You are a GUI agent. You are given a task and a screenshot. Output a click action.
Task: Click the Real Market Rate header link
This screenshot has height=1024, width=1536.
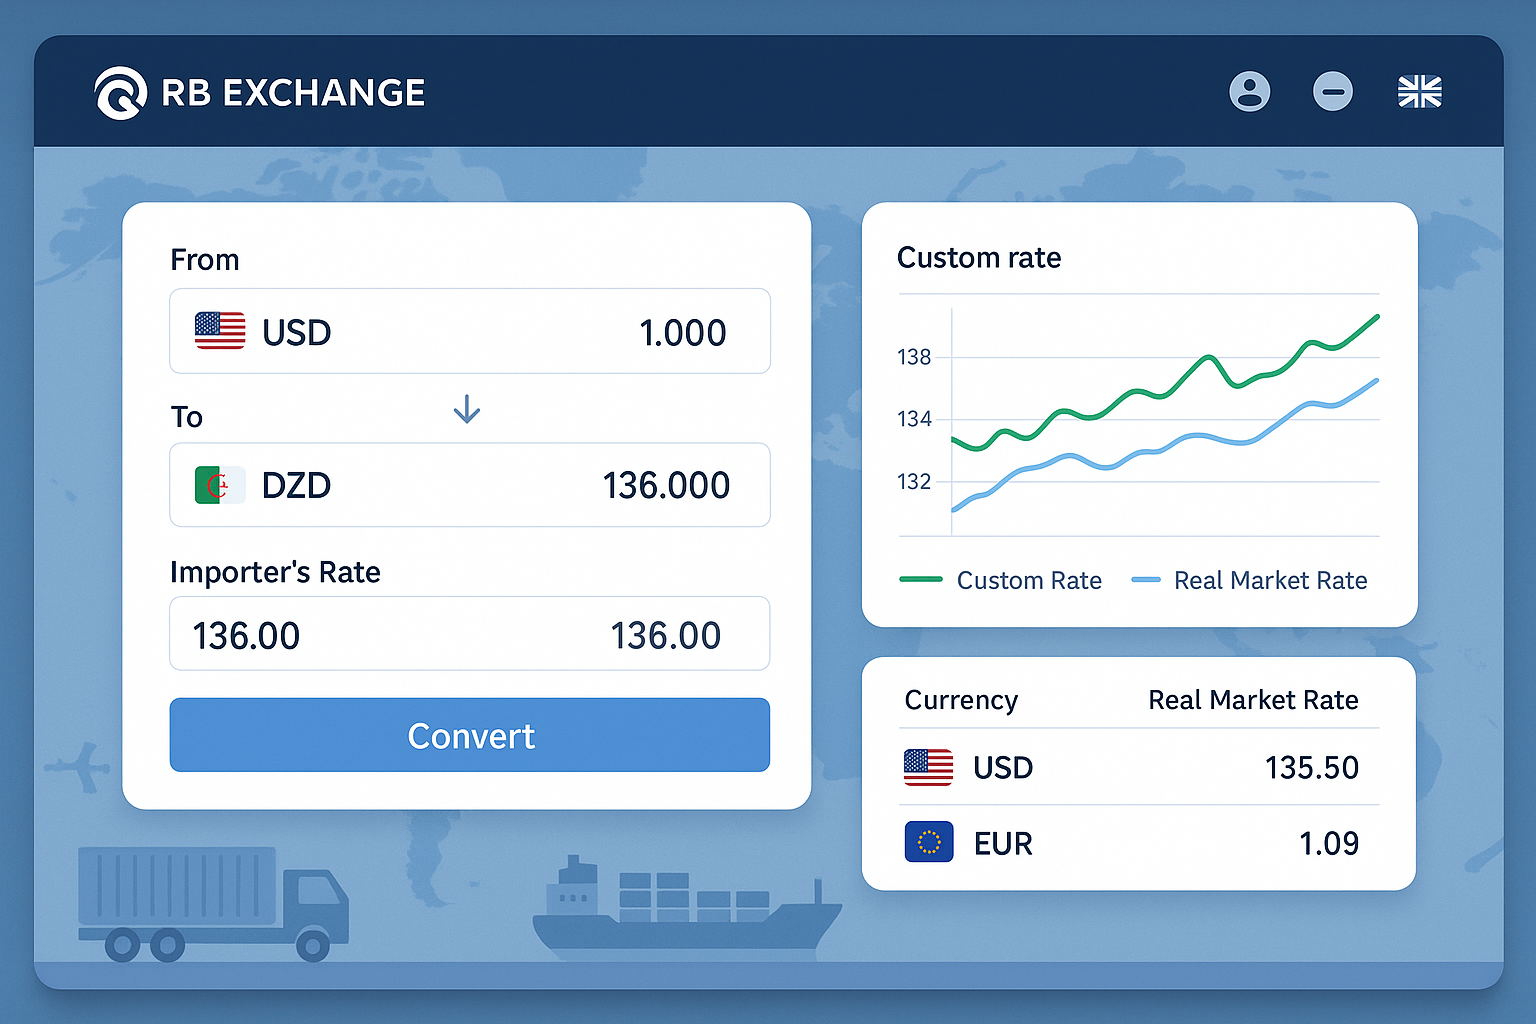tap(1253, 700)
